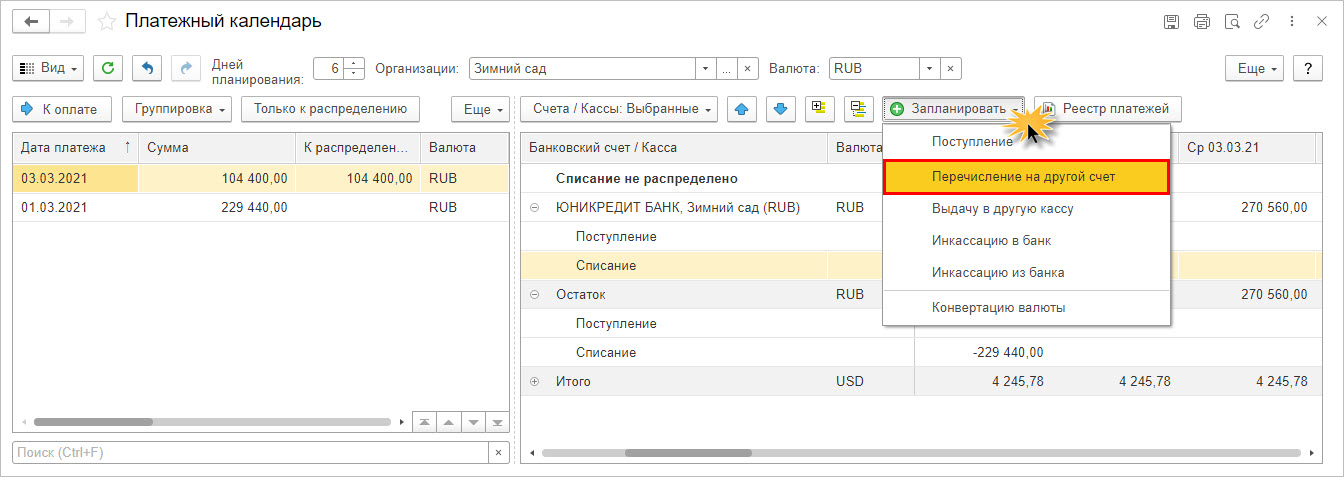The image size is (1344, 477).
Task: Click the copy link chain icon
Action: click(x=1262, y=21)
